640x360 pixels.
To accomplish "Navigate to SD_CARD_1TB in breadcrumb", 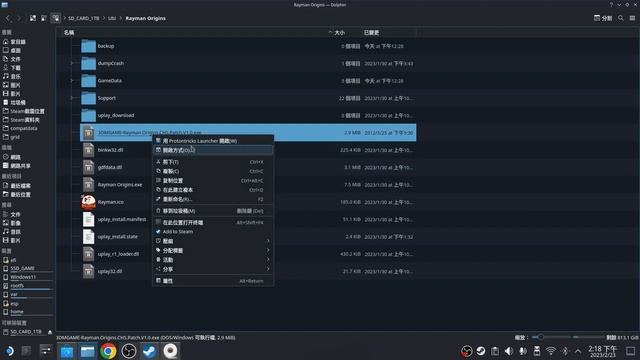I will click(x=84, y=18).
